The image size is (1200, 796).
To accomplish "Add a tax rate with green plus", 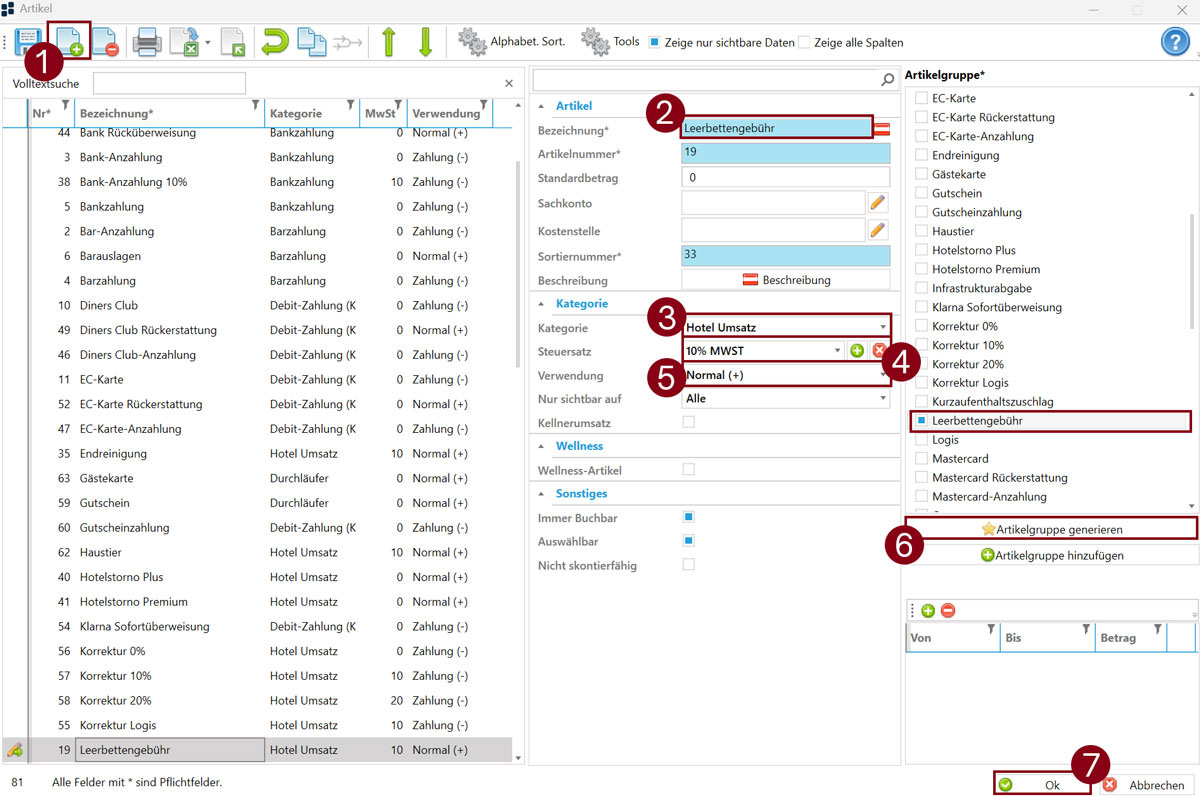I will 857,350.
